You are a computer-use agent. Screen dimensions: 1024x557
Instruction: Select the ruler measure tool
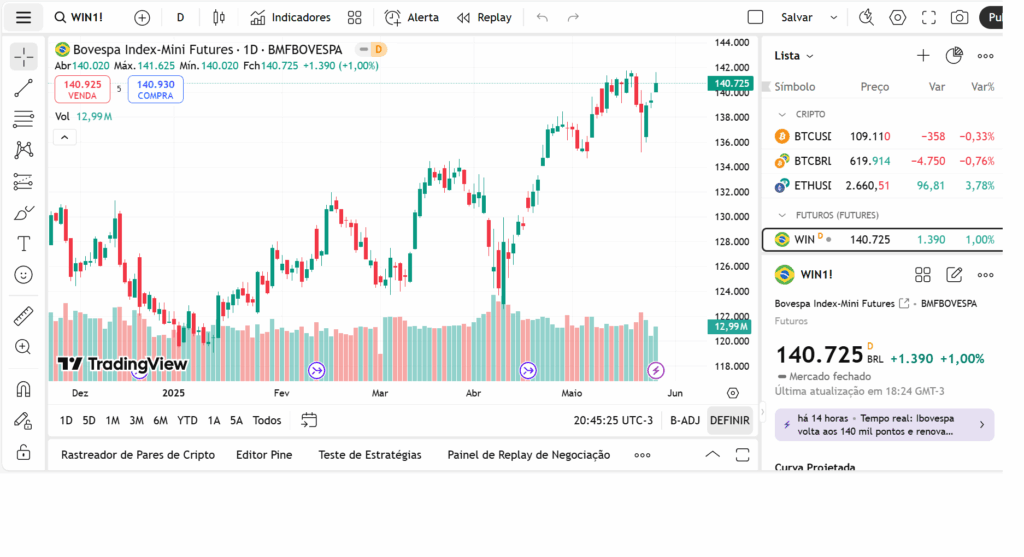pyautogui.click(x=24, y=316)
